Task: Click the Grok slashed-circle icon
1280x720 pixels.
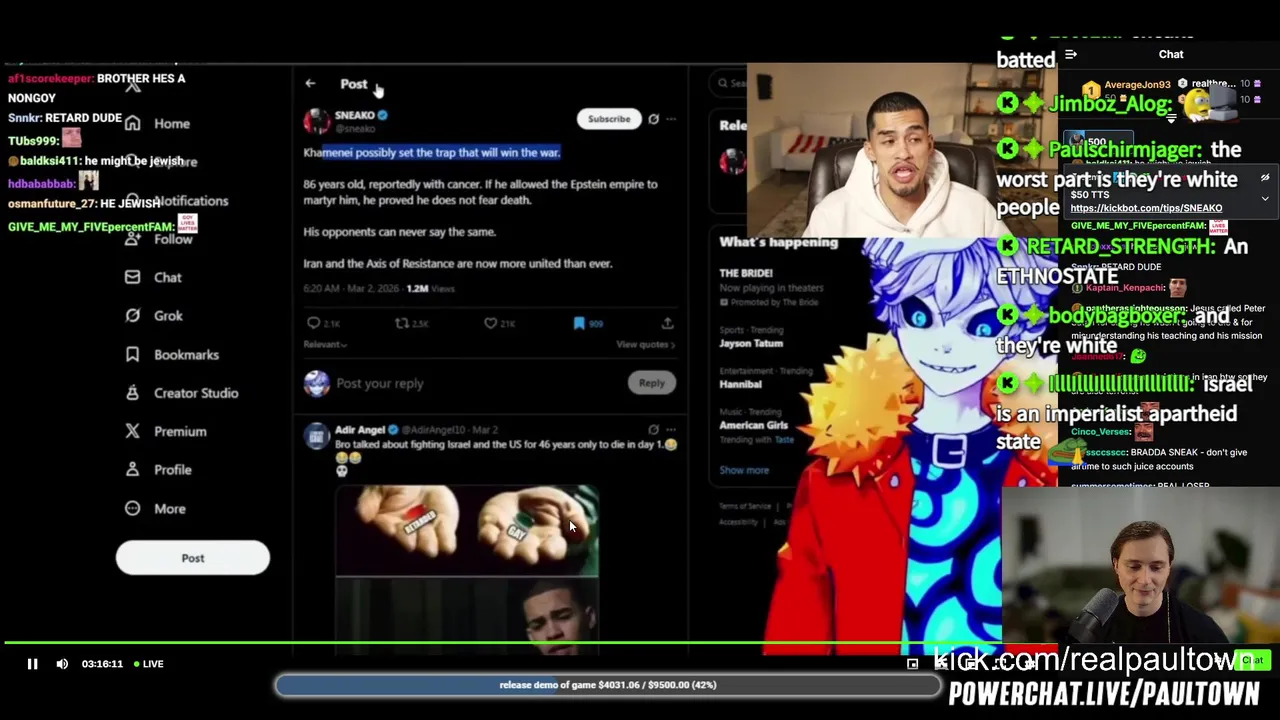Action: pos(133,316)
